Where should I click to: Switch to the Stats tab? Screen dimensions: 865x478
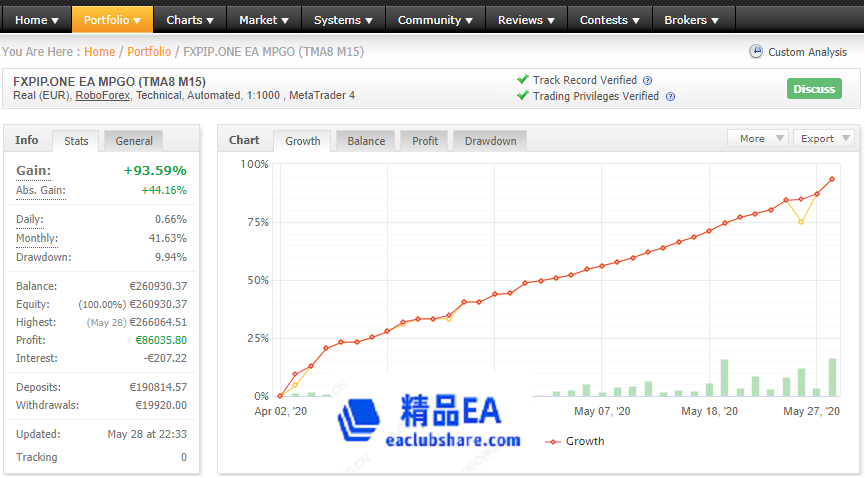[76, 141]
